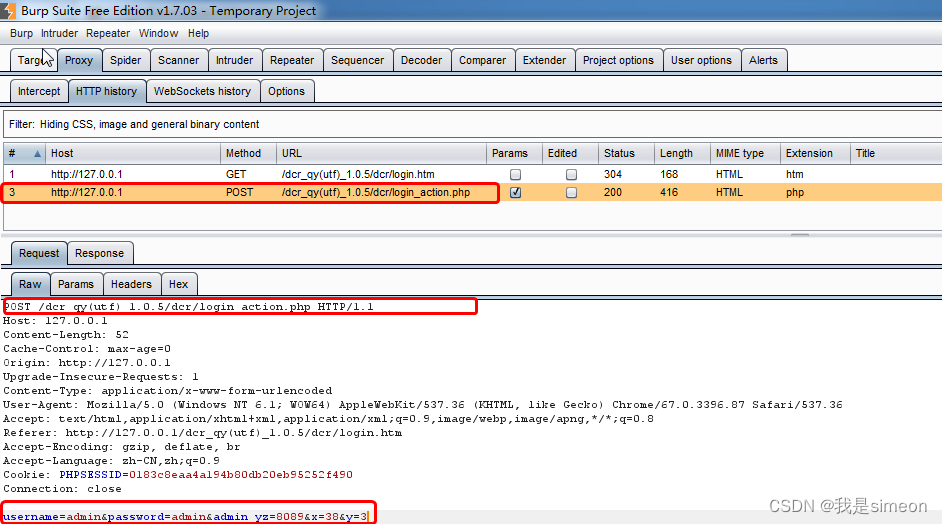Switch to the Decoder tab
The height and width of the screenshot is (524, 942).
point(421,60)
